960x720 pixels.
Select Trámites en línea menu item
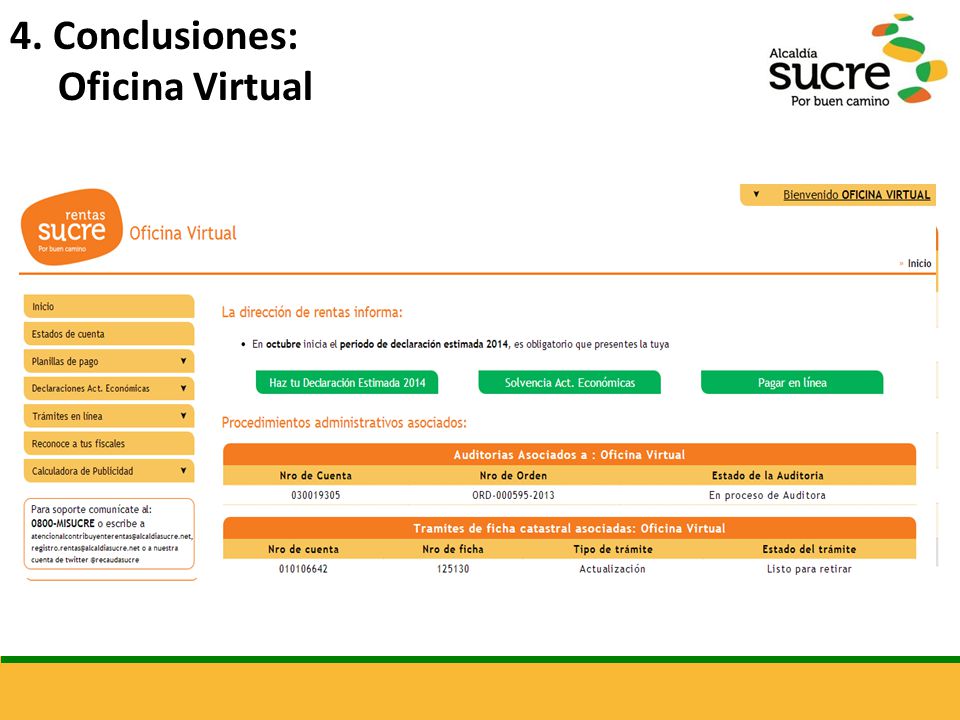[x=109, y=416]
